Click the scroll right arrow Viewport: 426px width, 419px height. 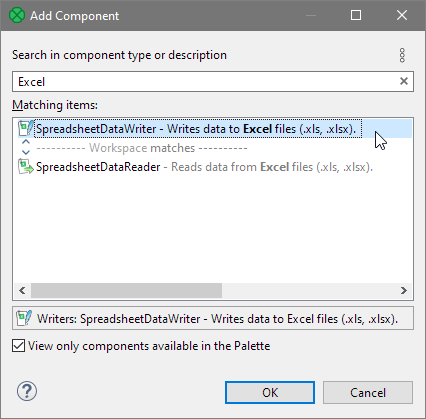(x=404, y=290)
